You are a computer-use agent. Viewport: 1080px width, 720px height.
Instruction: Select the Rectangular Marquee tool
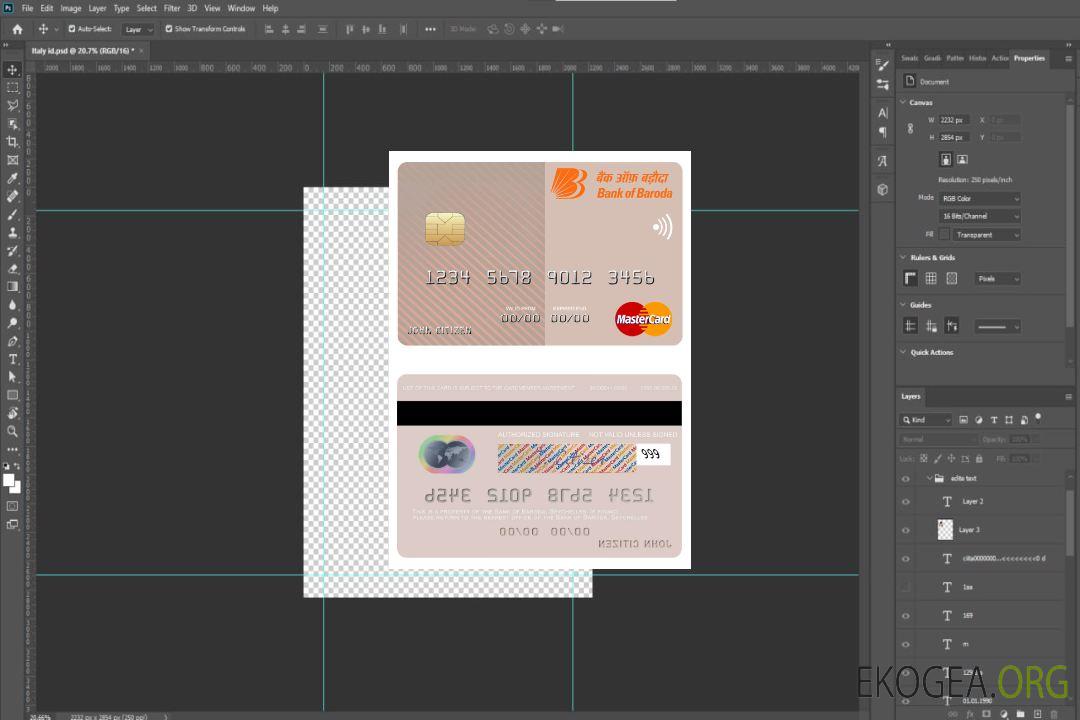point(12,88)
